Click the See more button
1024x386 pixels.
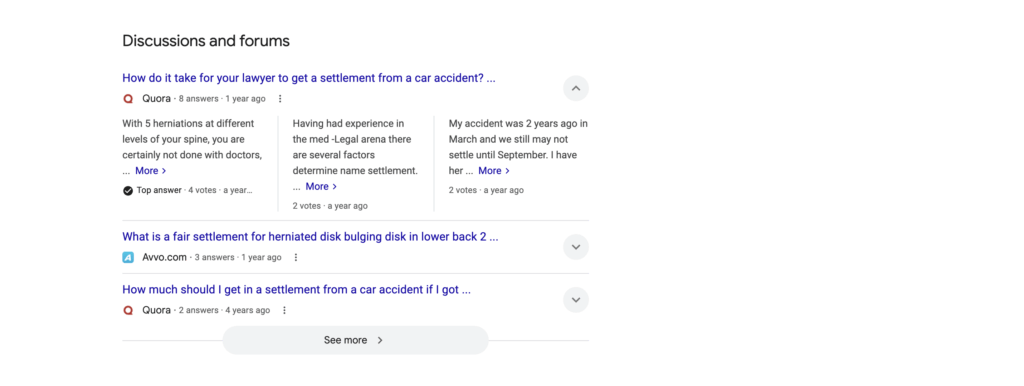355,340
